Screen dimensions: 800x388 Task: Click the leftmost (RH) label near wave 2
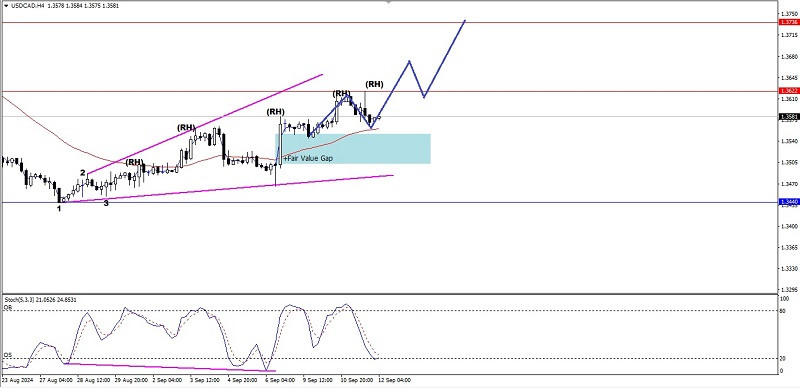(x=135, y=162)
